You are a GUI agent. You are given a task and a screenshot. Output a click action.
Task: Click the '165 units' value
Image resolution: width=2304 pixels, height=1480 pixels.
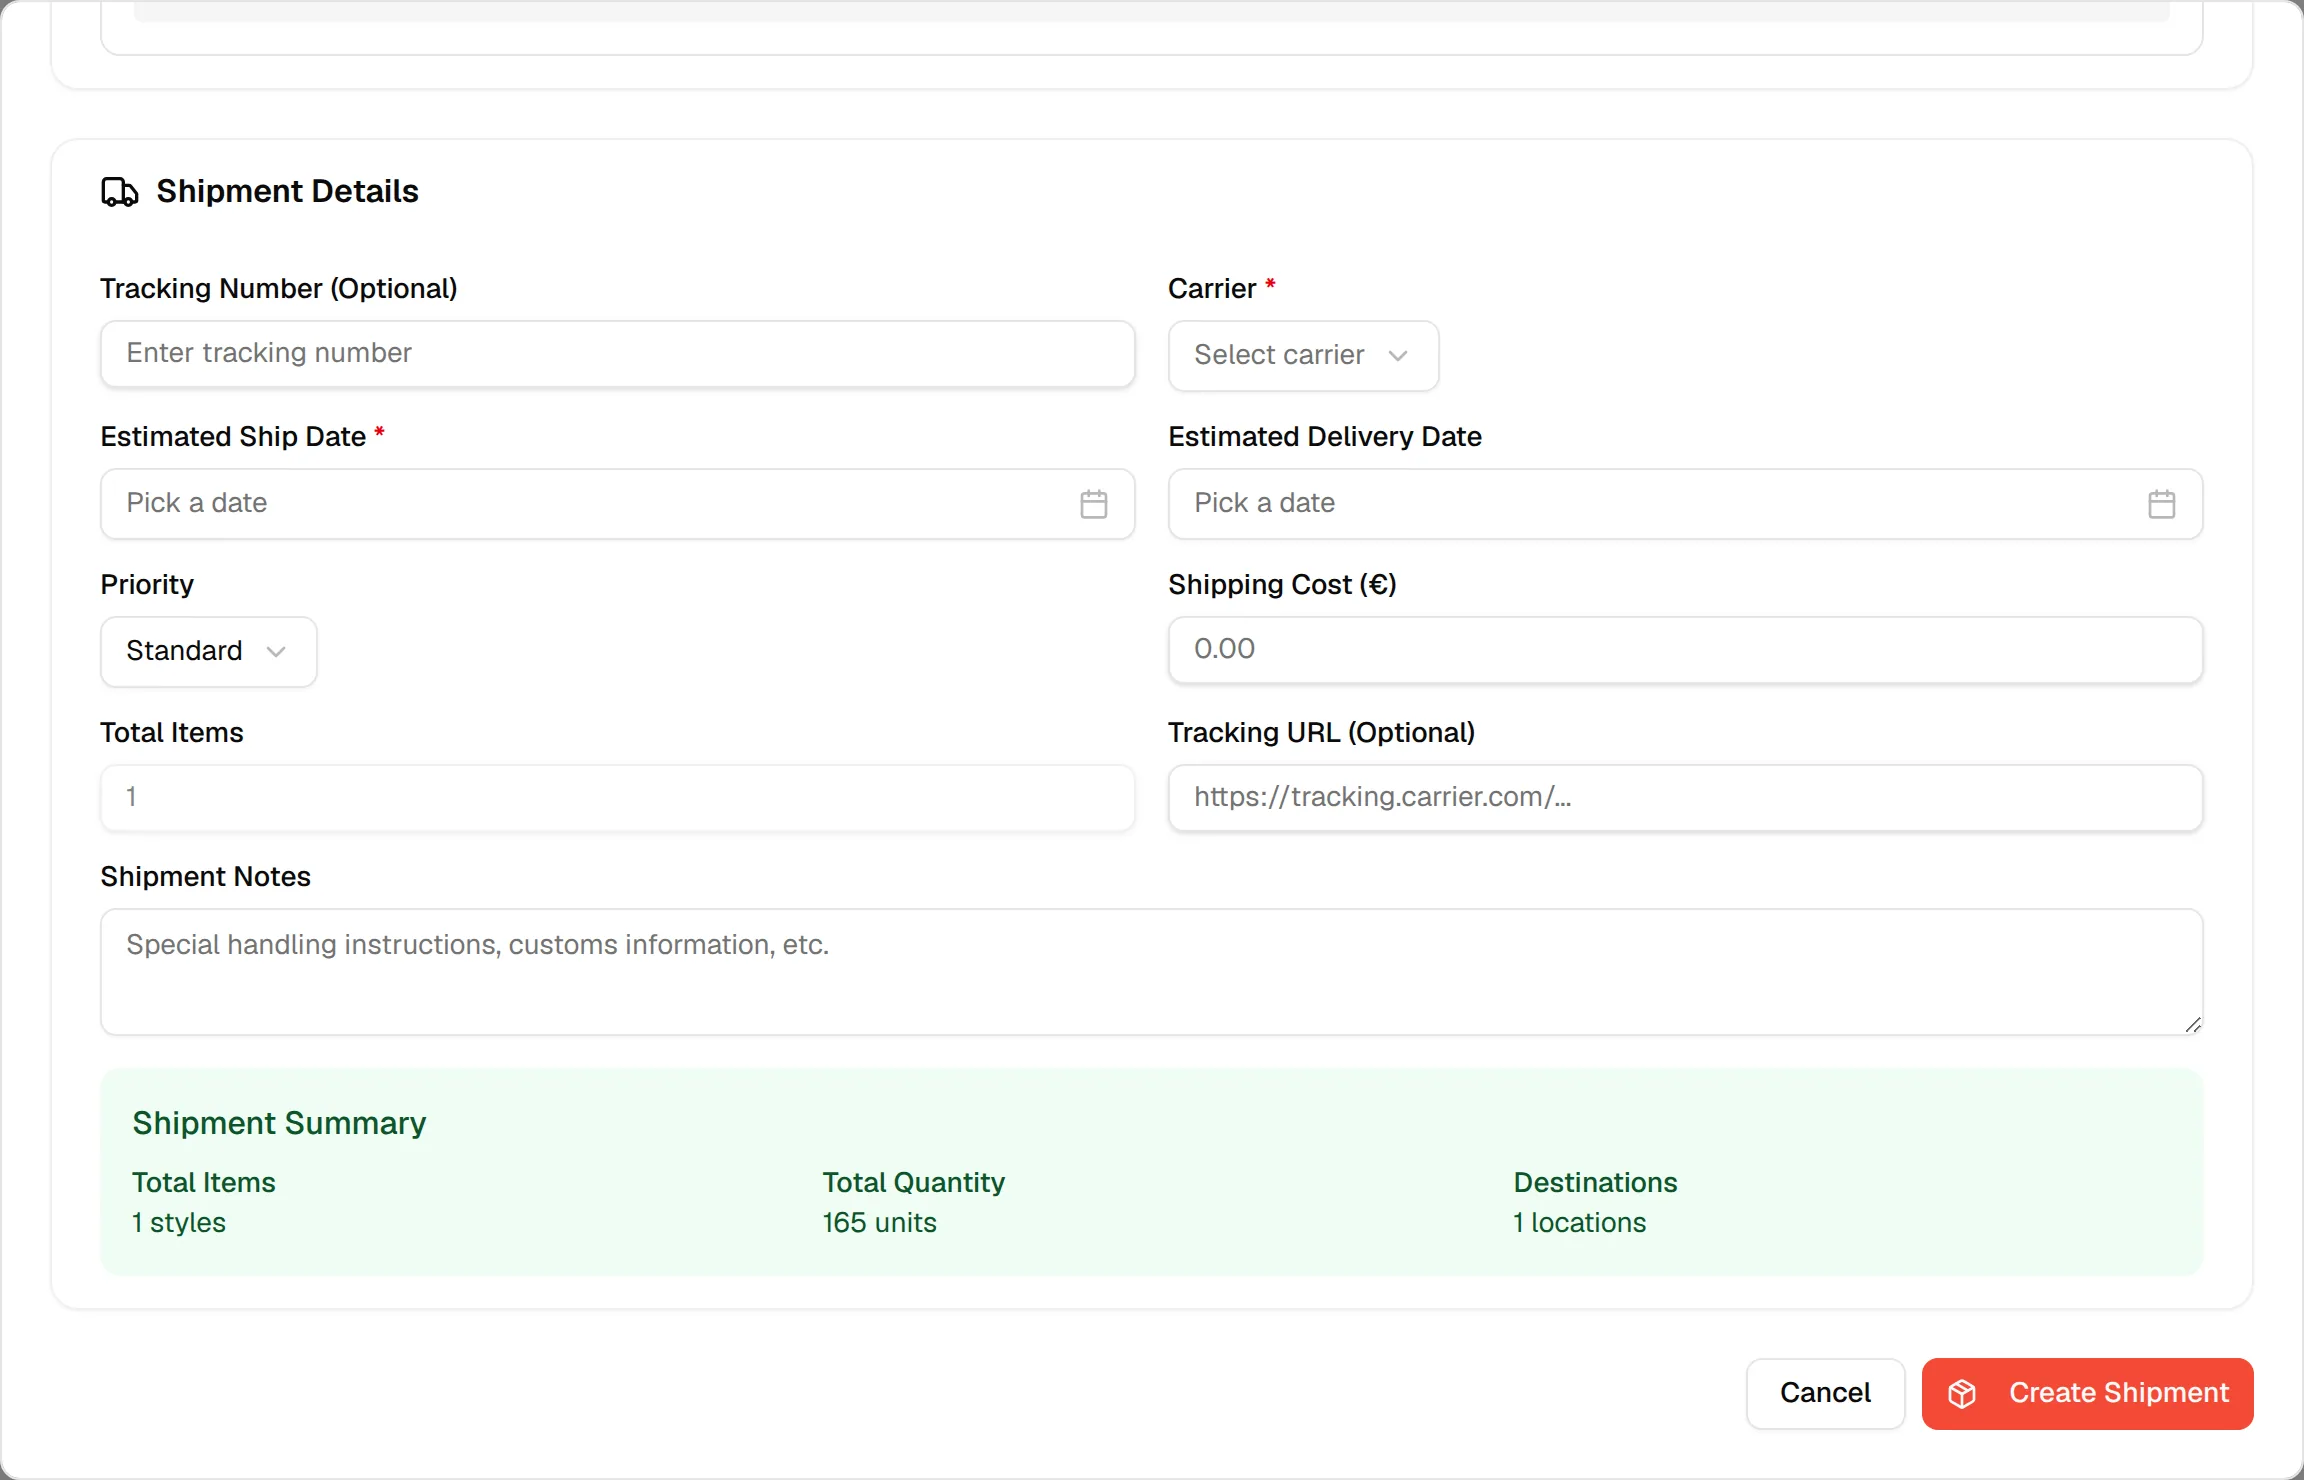pyautogui.click(x=880, y=1223)
